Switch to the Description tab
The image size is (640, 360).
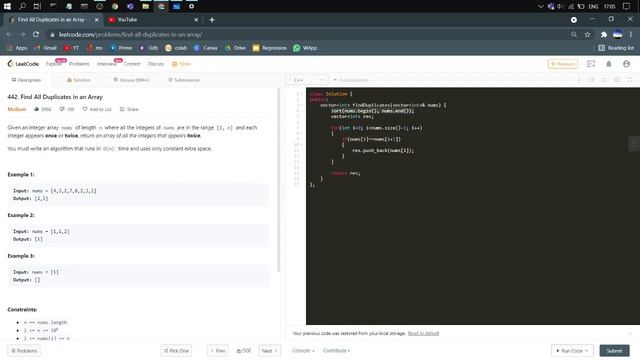[26, 80]
